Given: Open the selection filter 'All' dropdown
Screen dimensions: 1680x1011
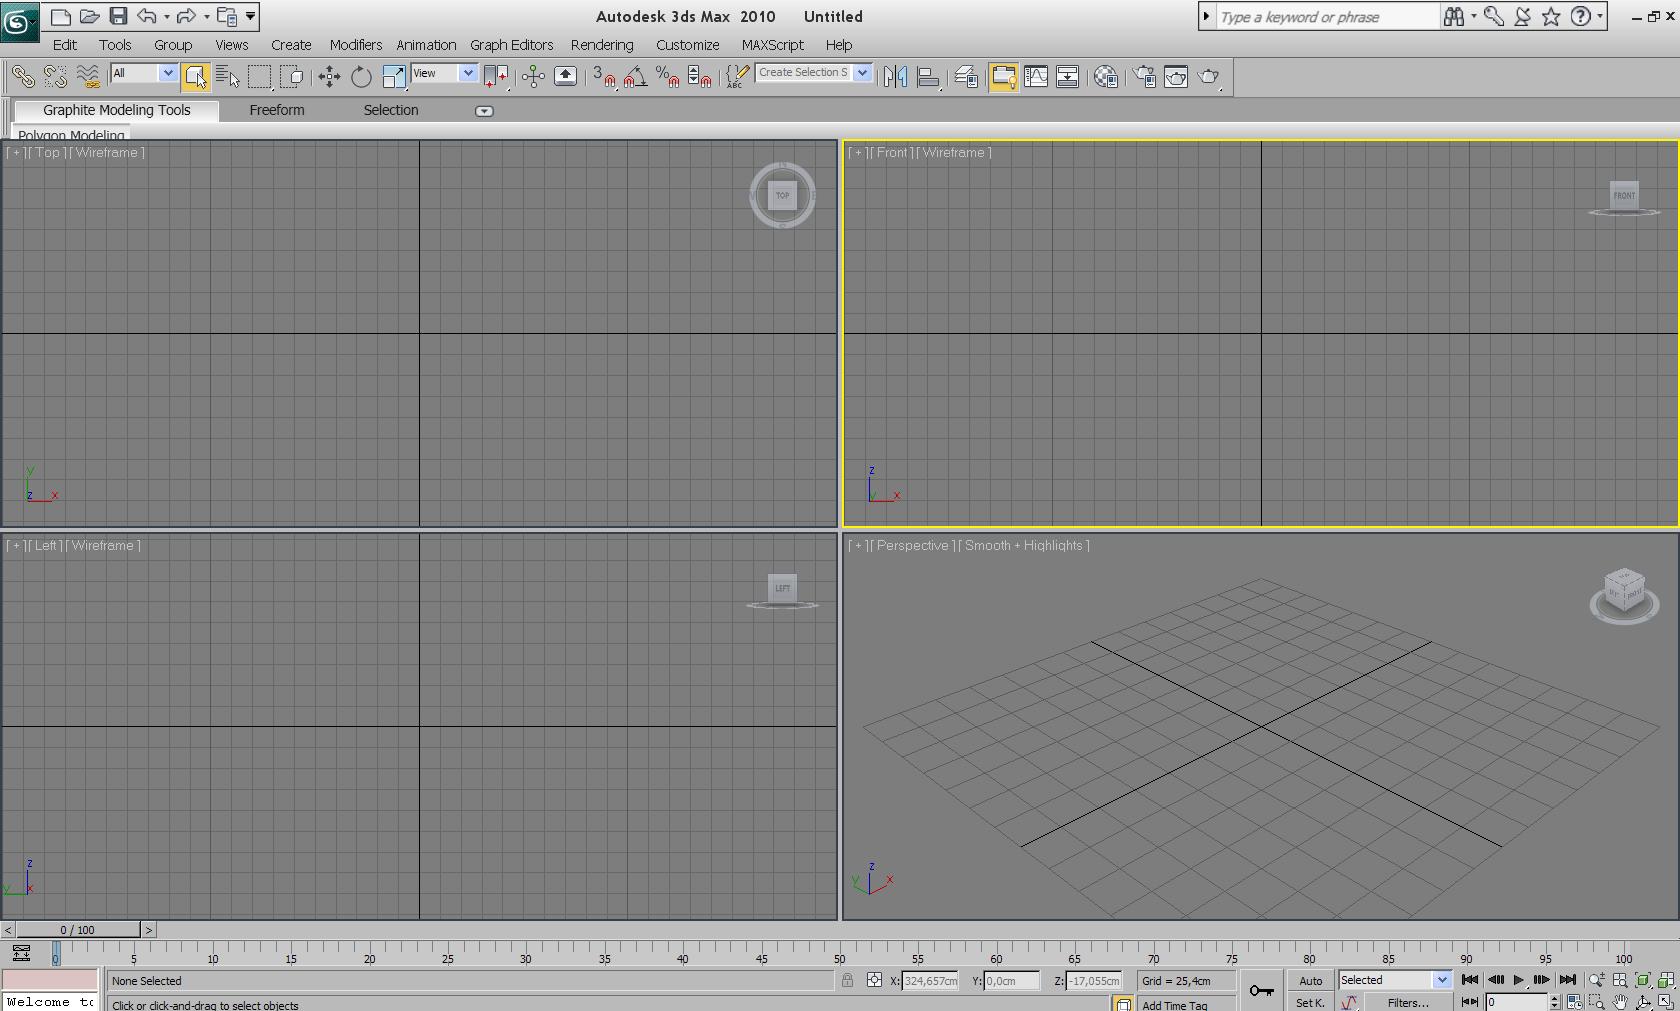Looking at the screenshot, I should coord(168,73).
